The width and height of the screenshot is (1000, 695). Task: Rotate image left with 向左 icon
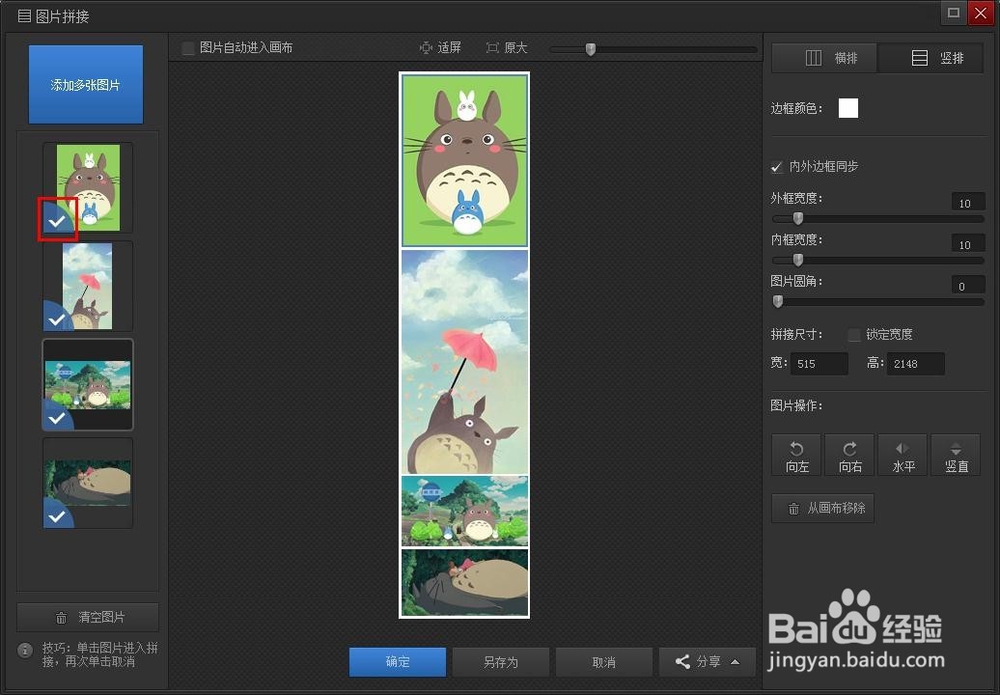pos(796,455)
